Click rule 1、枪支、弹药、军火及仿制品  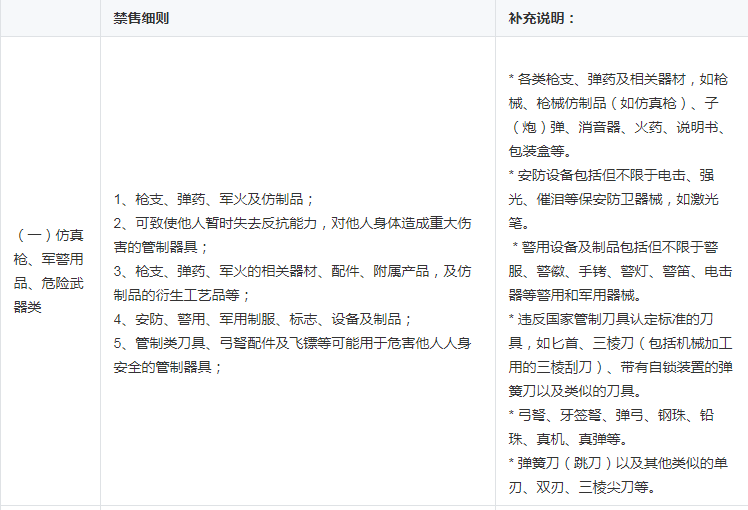click(213, 199)
